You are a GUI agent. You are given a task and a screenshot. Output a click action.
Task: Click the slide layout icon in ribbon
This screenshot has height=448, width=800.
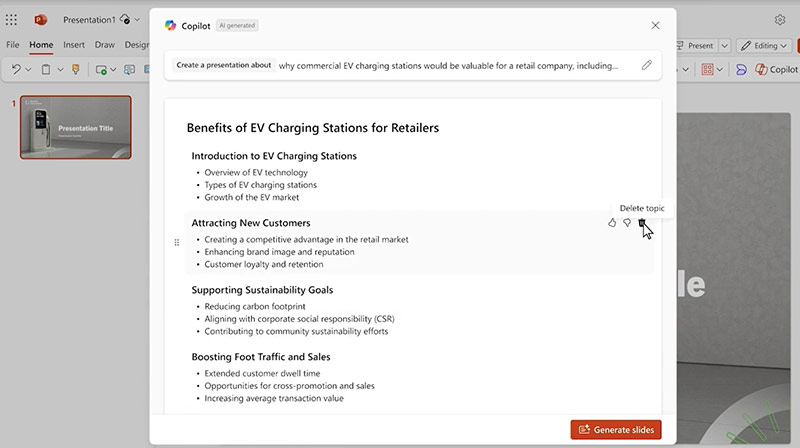(130, 69)
